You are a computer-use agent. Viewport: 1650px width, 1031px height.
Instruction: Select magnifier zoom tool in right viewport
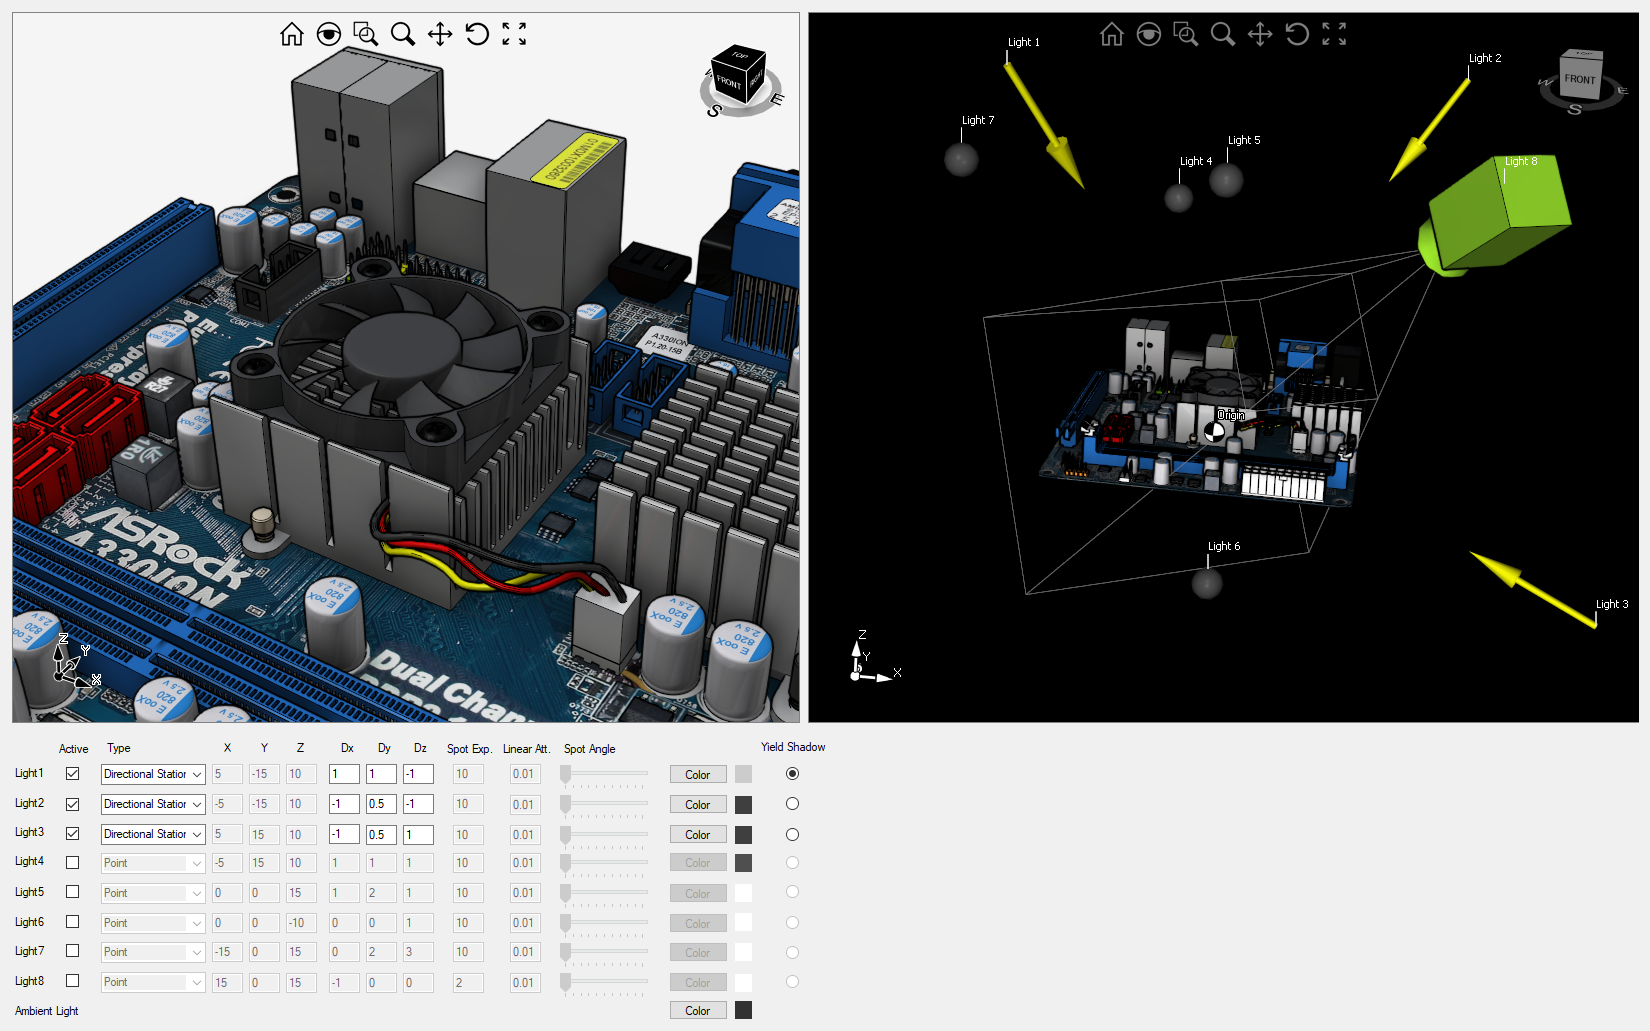pyautogui.click(x=1223, y=35)
